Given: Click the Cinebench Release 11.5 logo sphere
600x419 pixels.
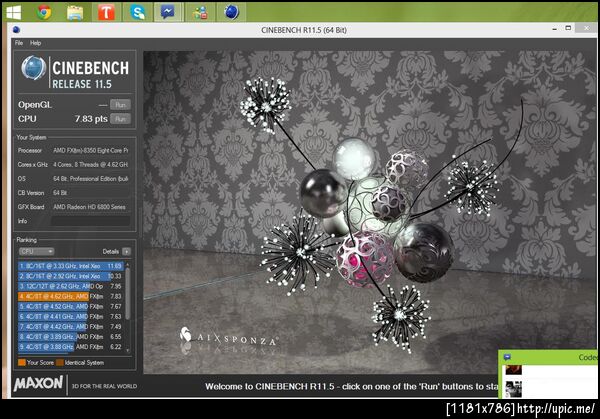Looking at the screenshot, I should (34, 68).
